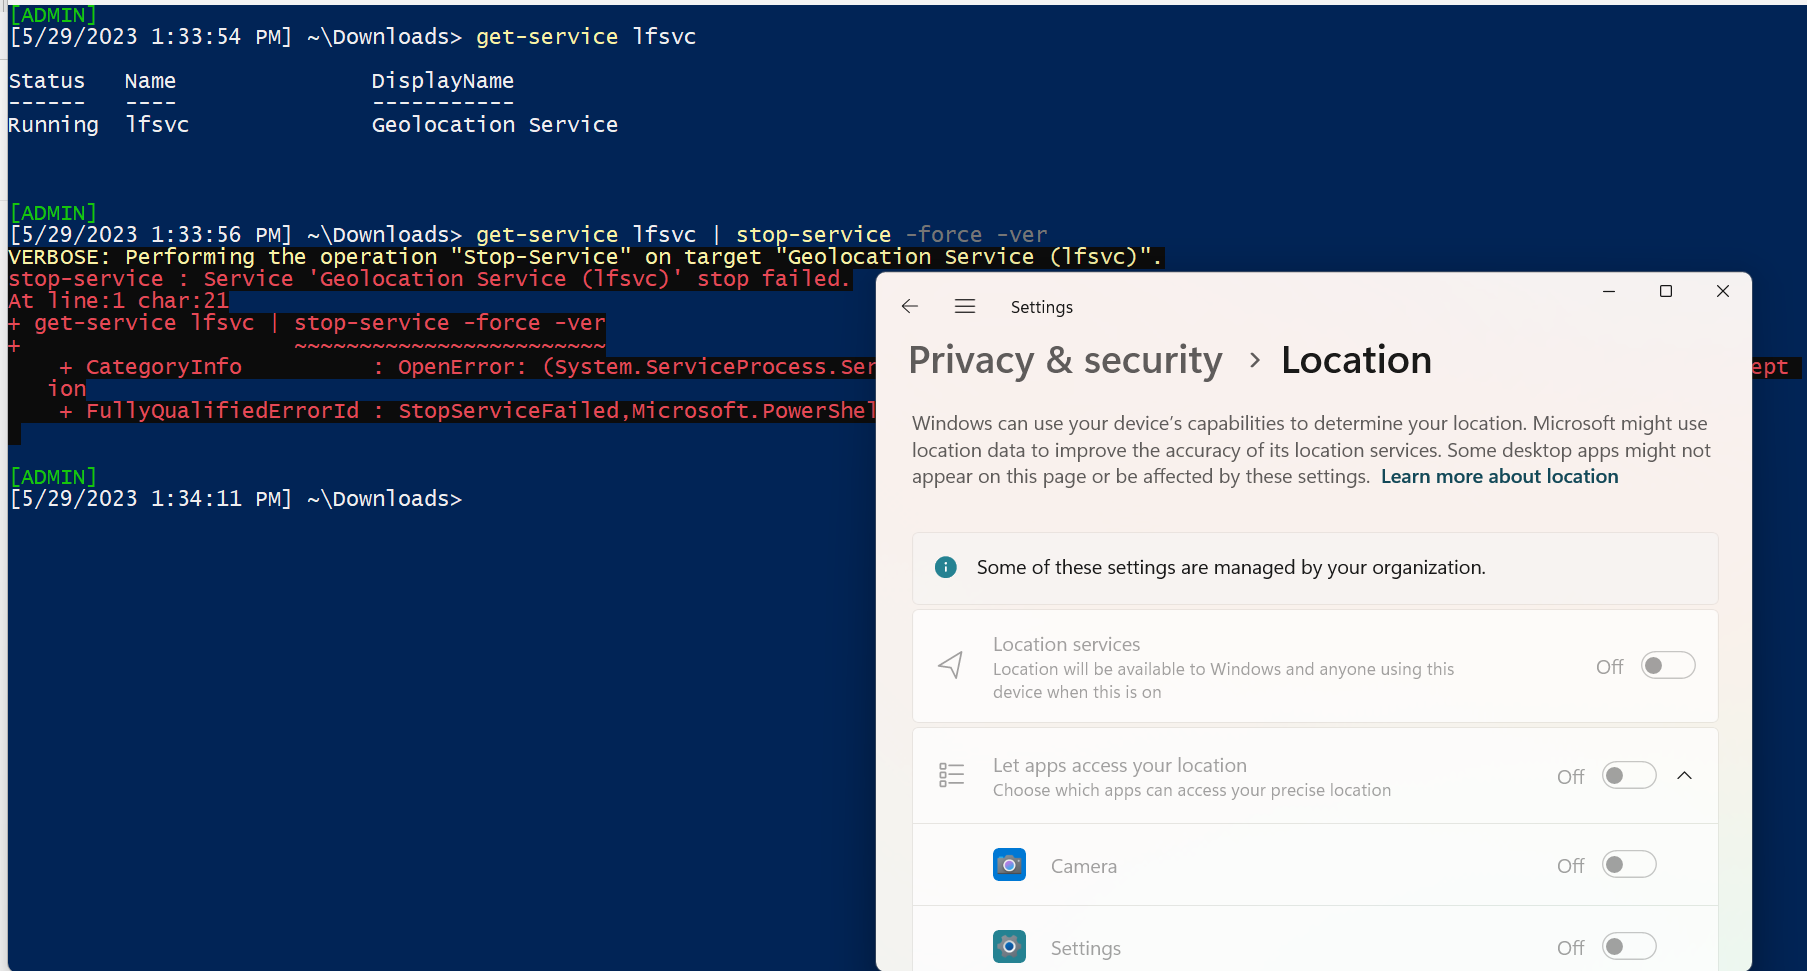Screen dimensions: 1807x971
Task: Click the CategoryInfo error line in PowerShell
Action: [466, 367]
